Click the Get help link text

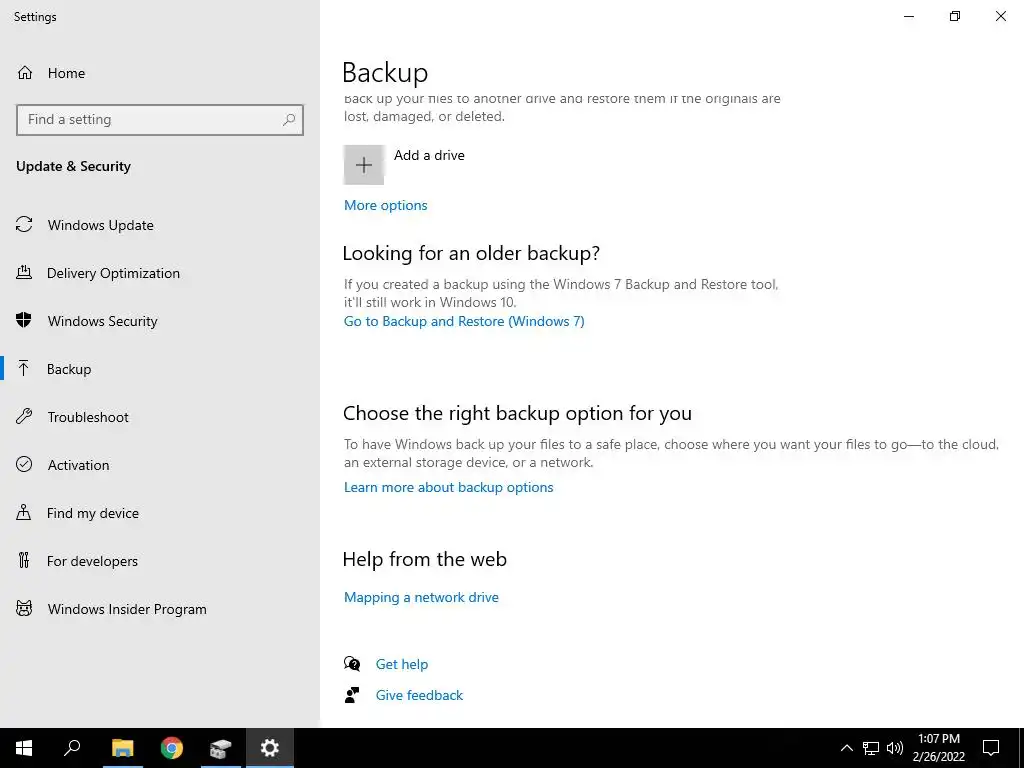[x=402, y=664]
